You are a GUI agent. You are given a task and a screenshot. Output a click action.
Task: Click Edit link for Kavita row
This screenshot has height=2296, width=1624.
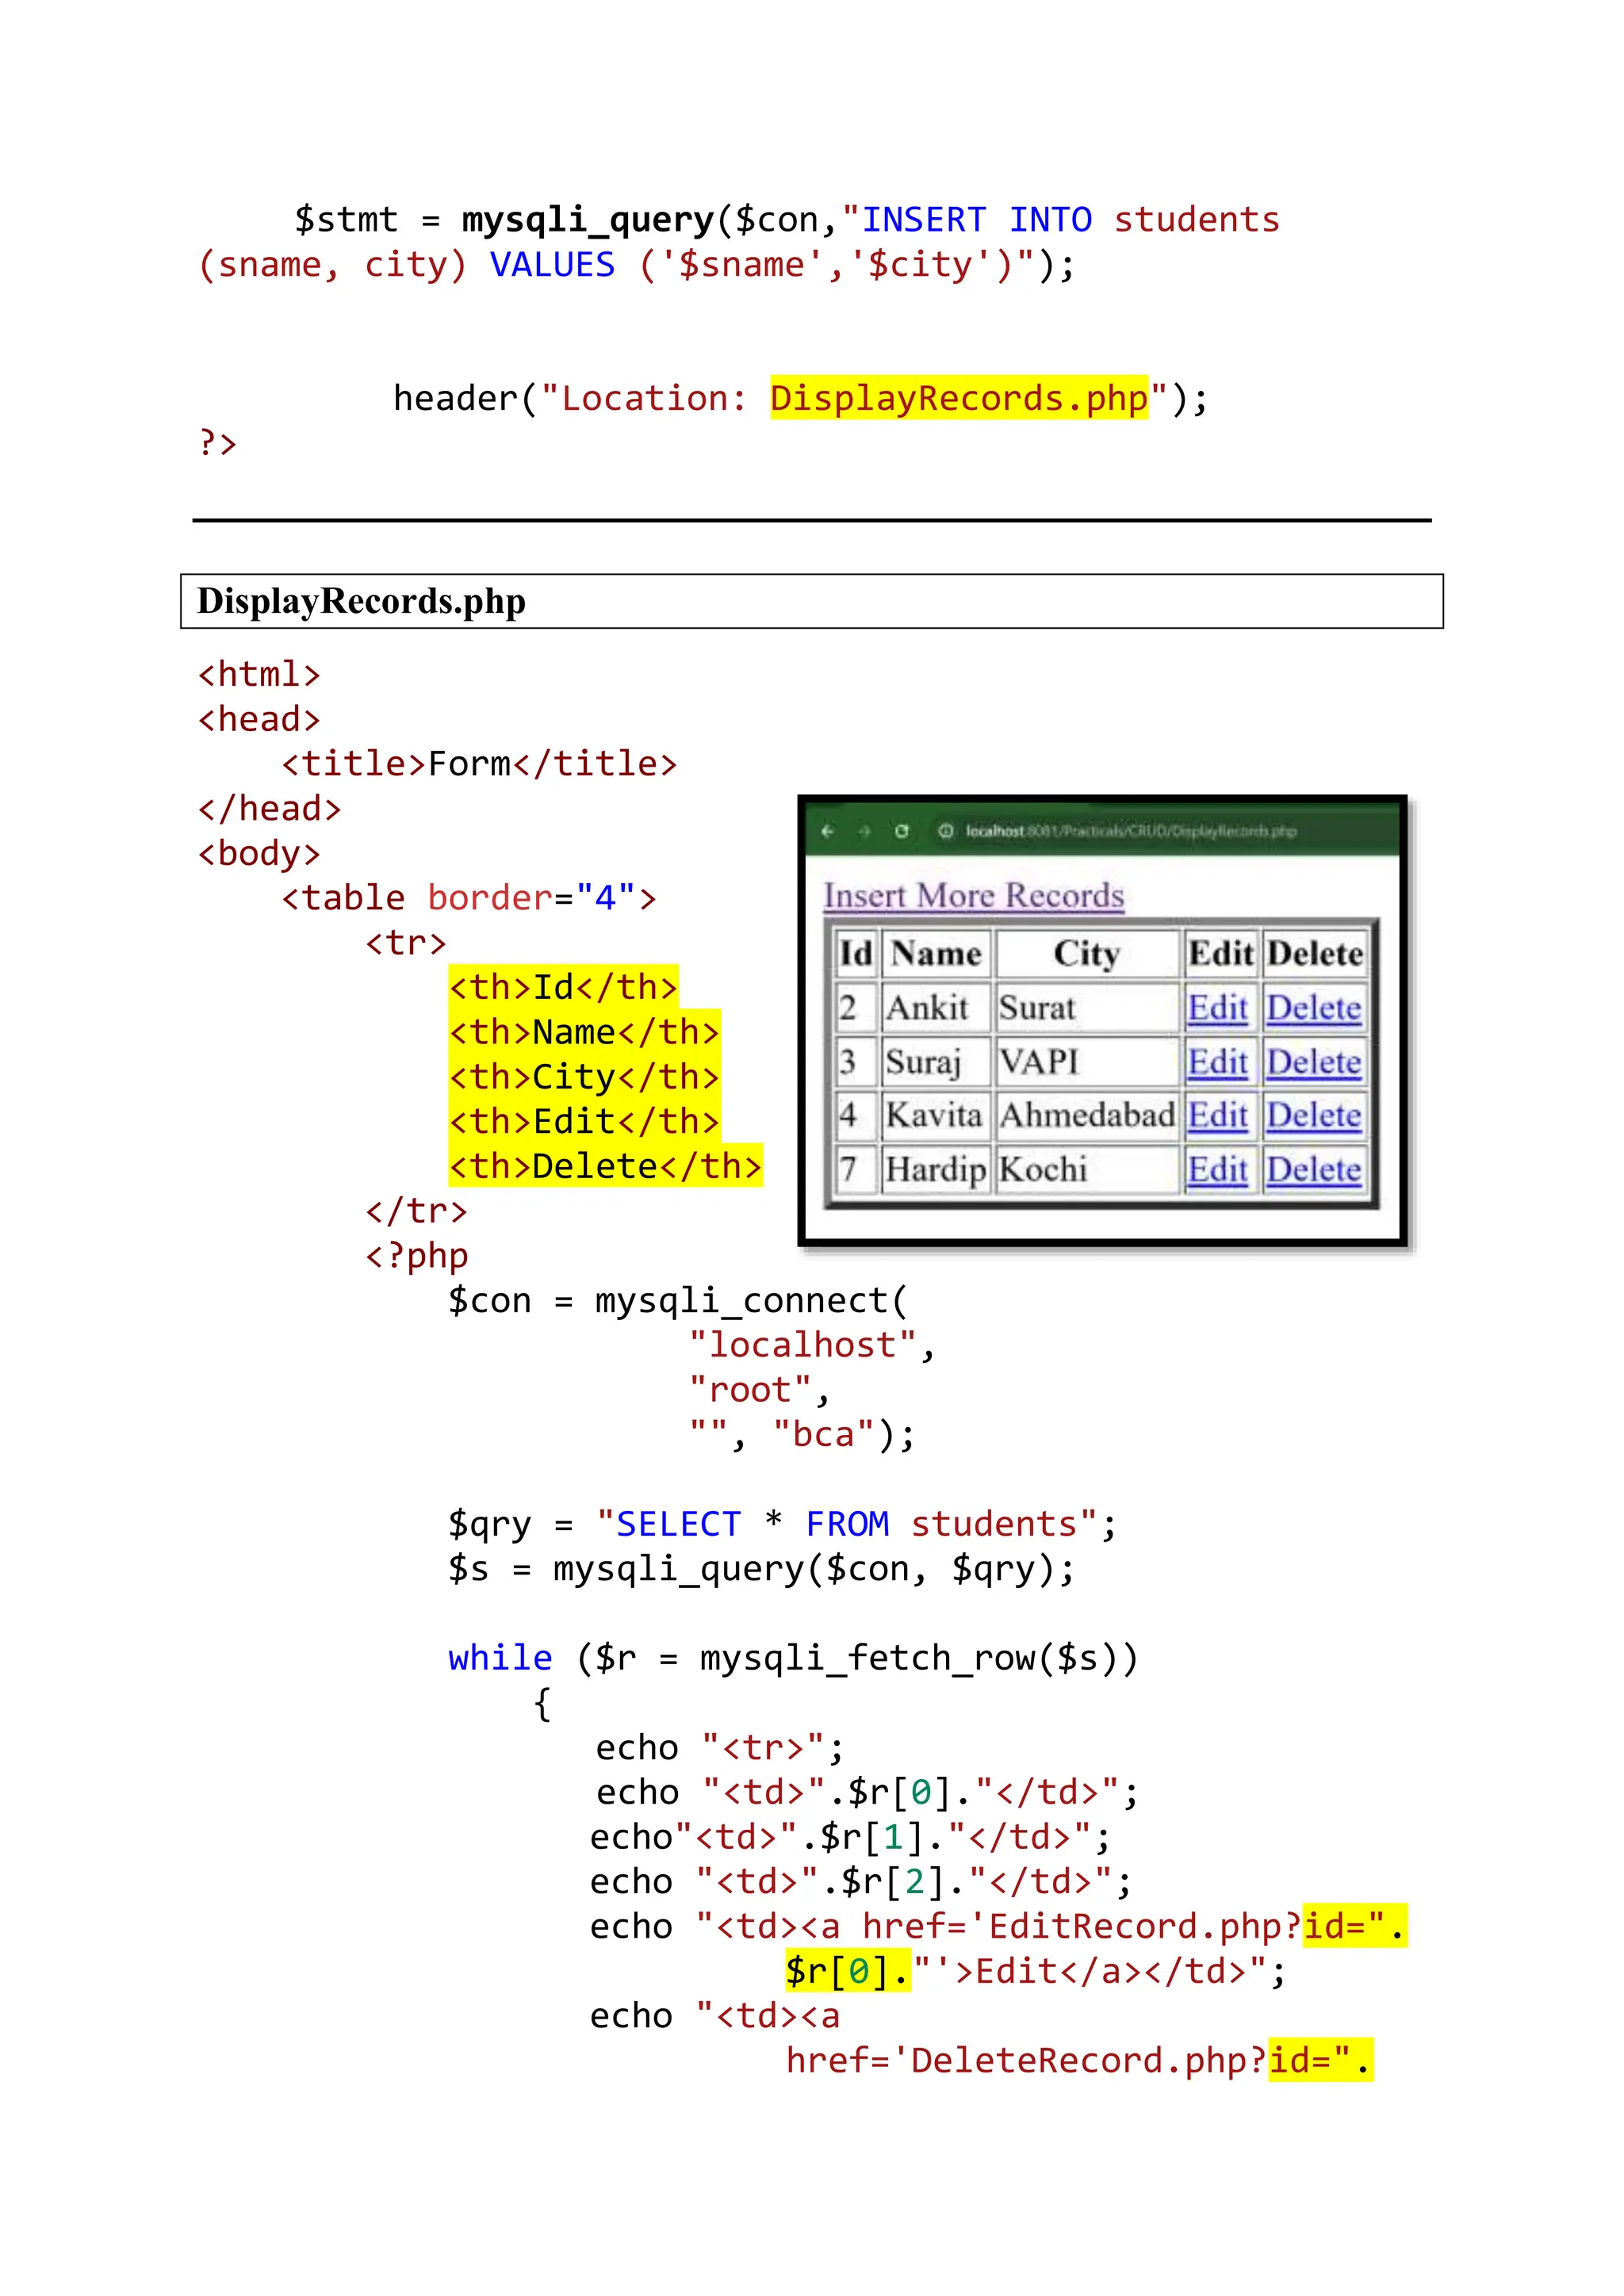pos(1217,1115)
